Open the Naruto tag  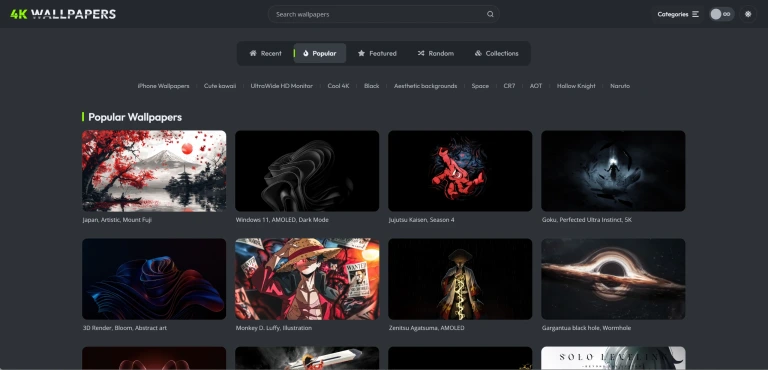(620, 86)
